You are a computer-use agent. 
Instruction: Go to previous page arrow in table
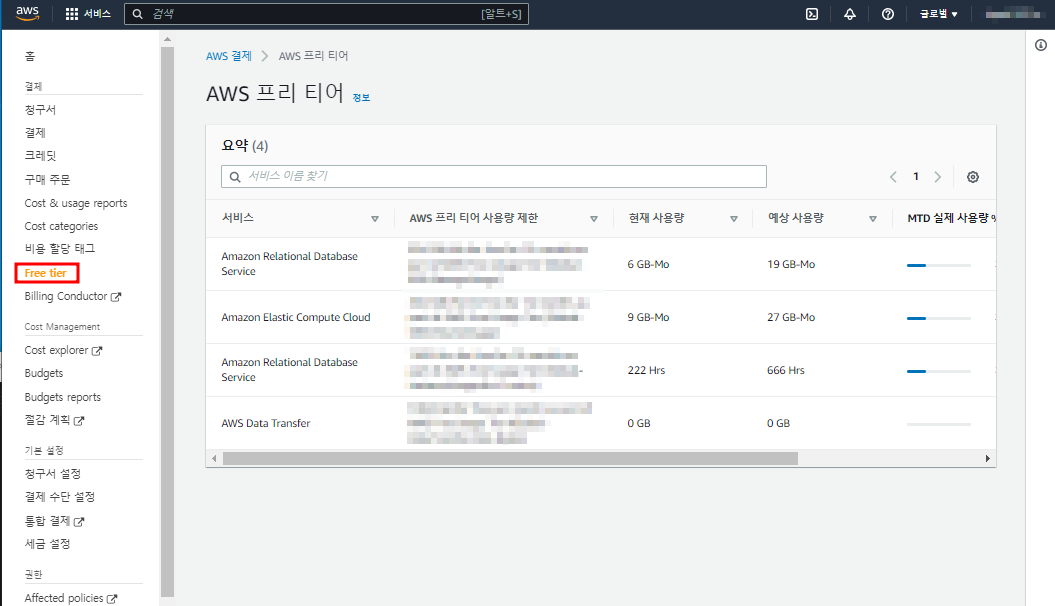click(x=894, y=177)
